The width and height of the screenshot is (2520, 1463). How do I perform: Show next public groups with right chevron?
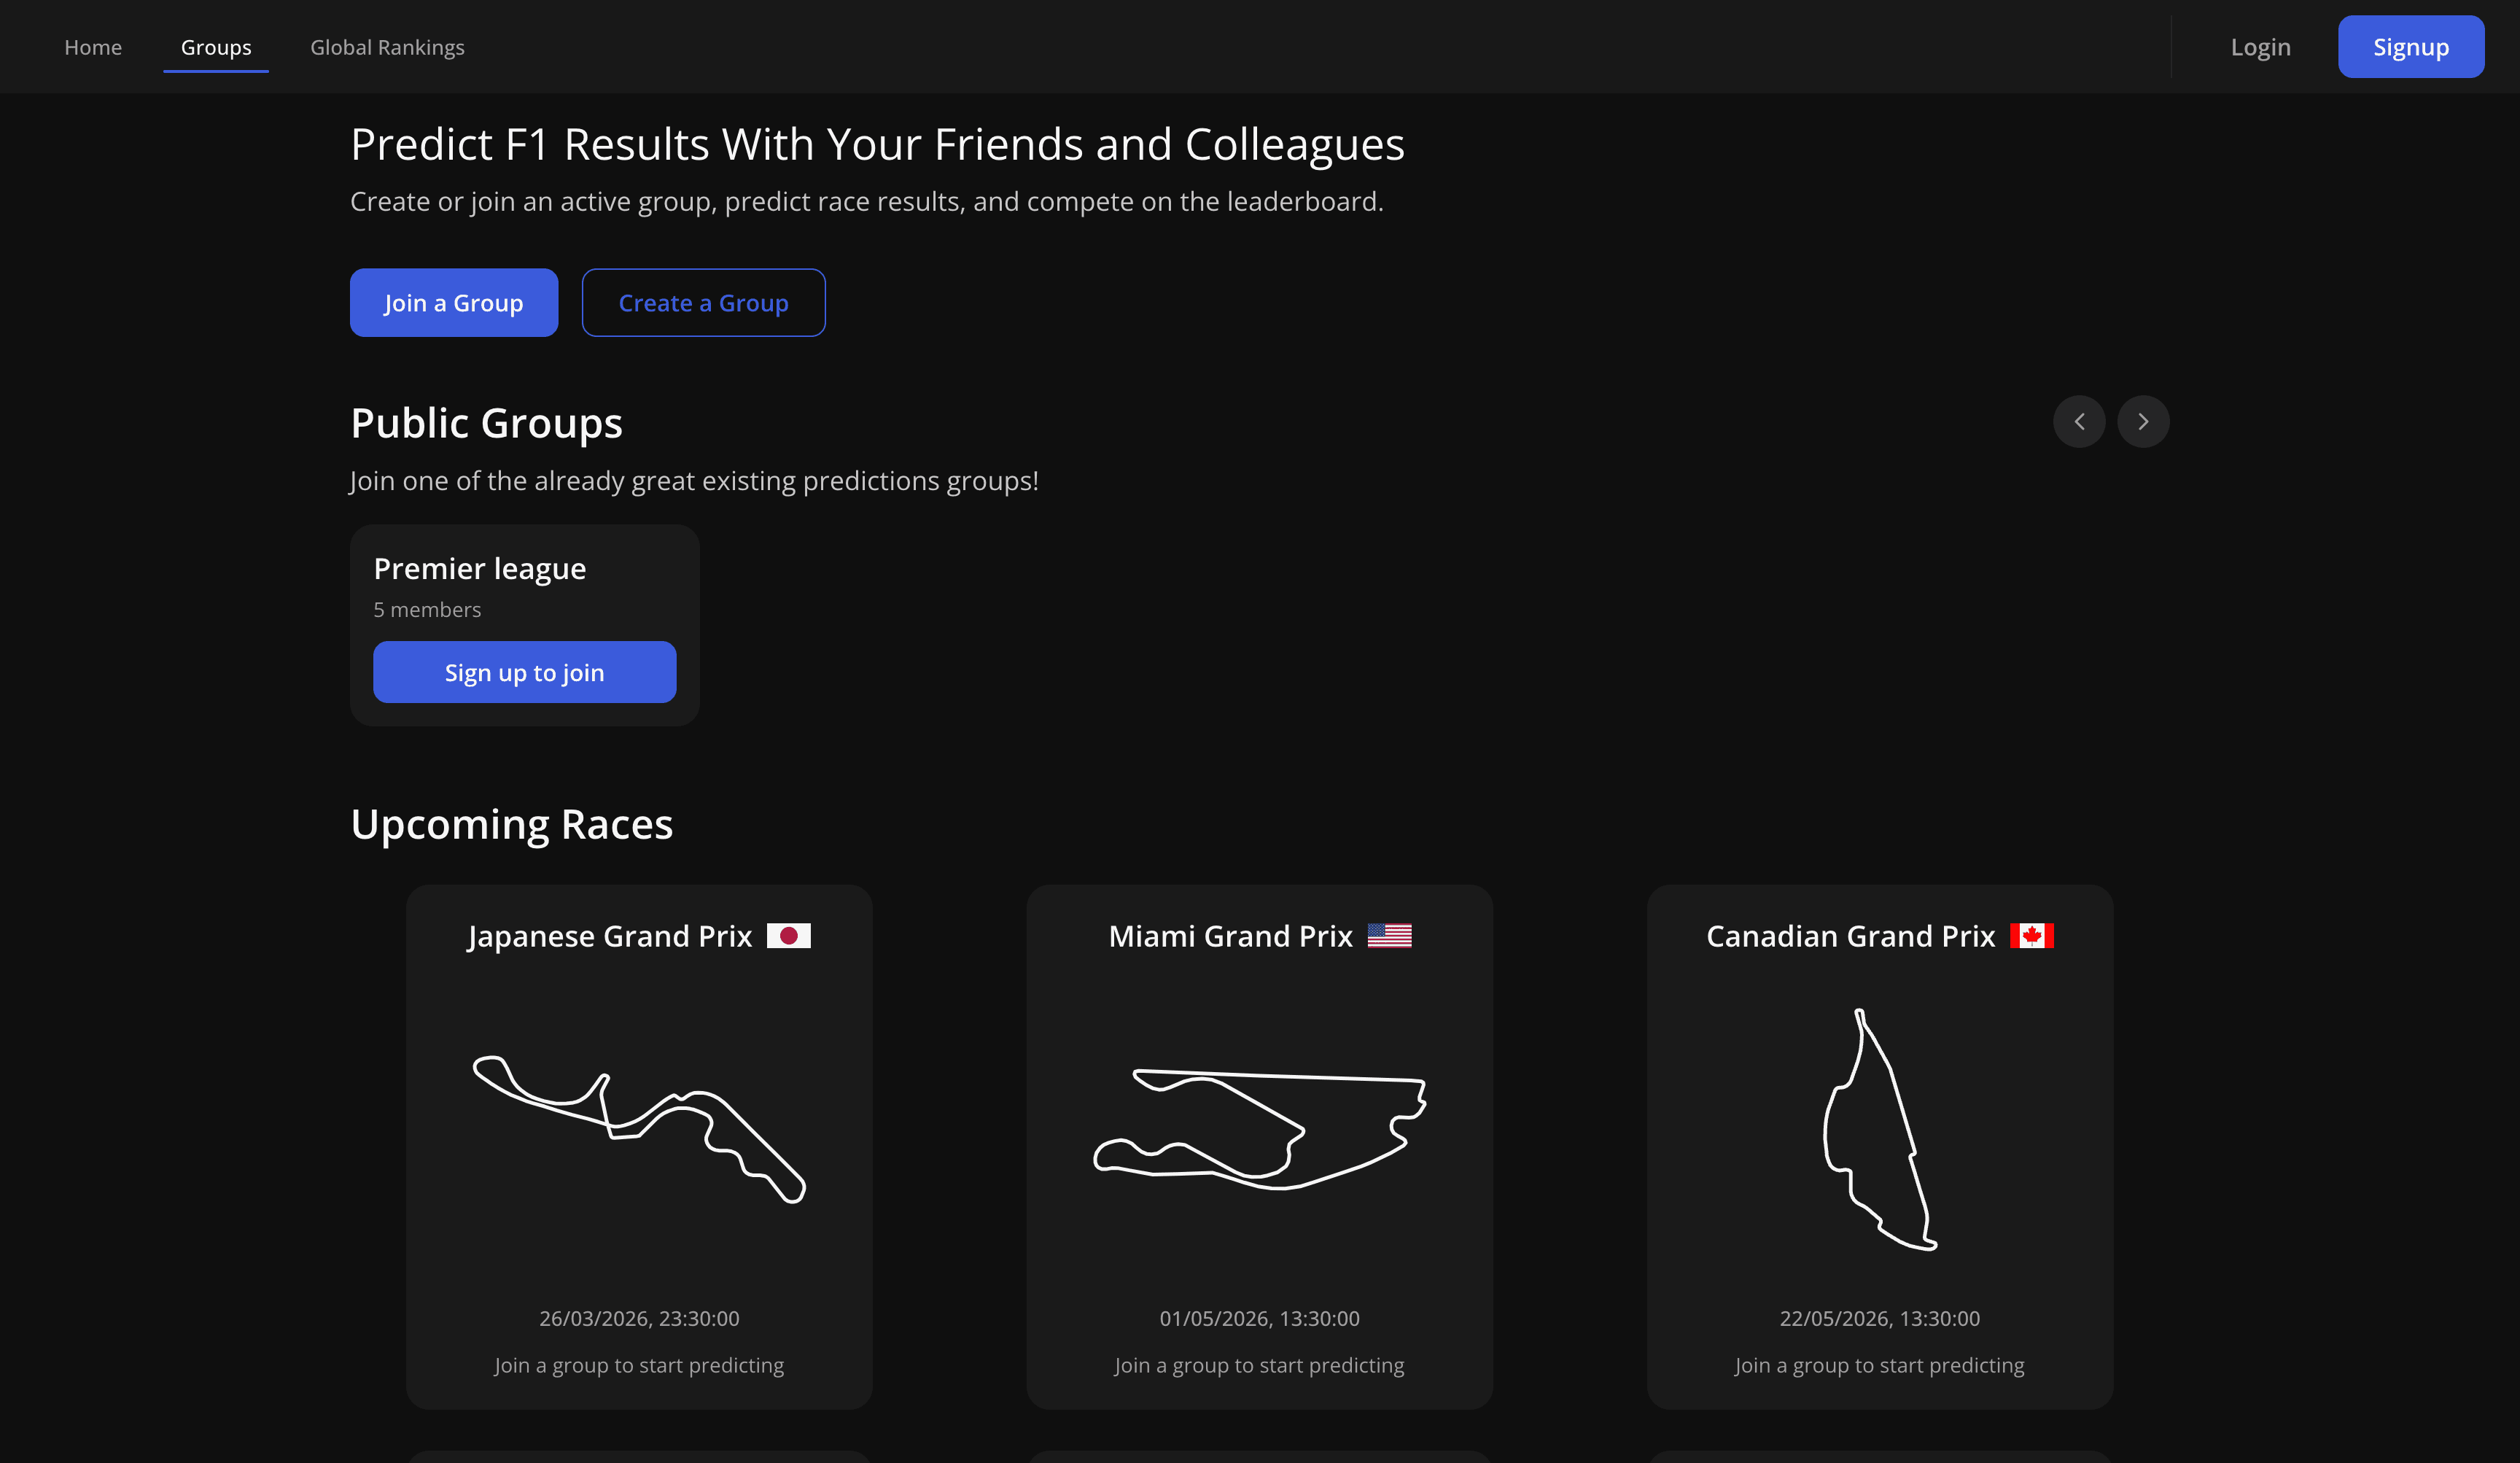tap(2142, 422)
